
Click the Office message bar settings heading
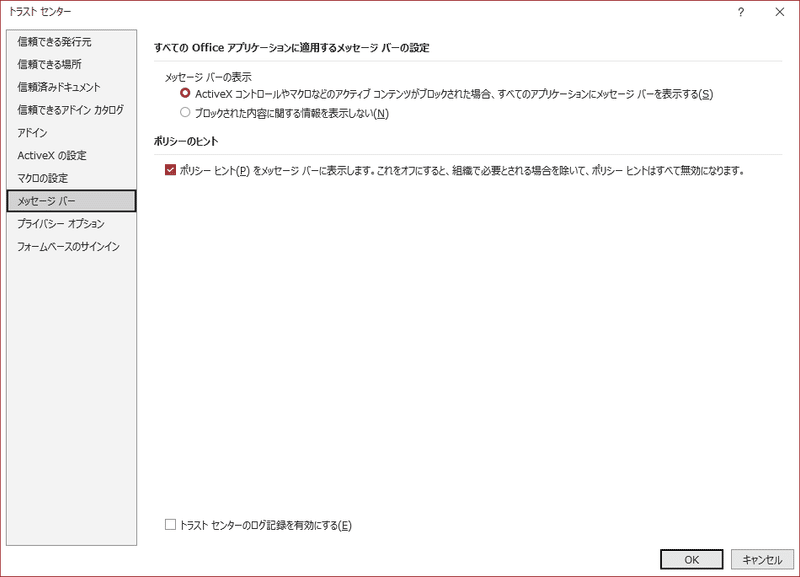point(291,48)
